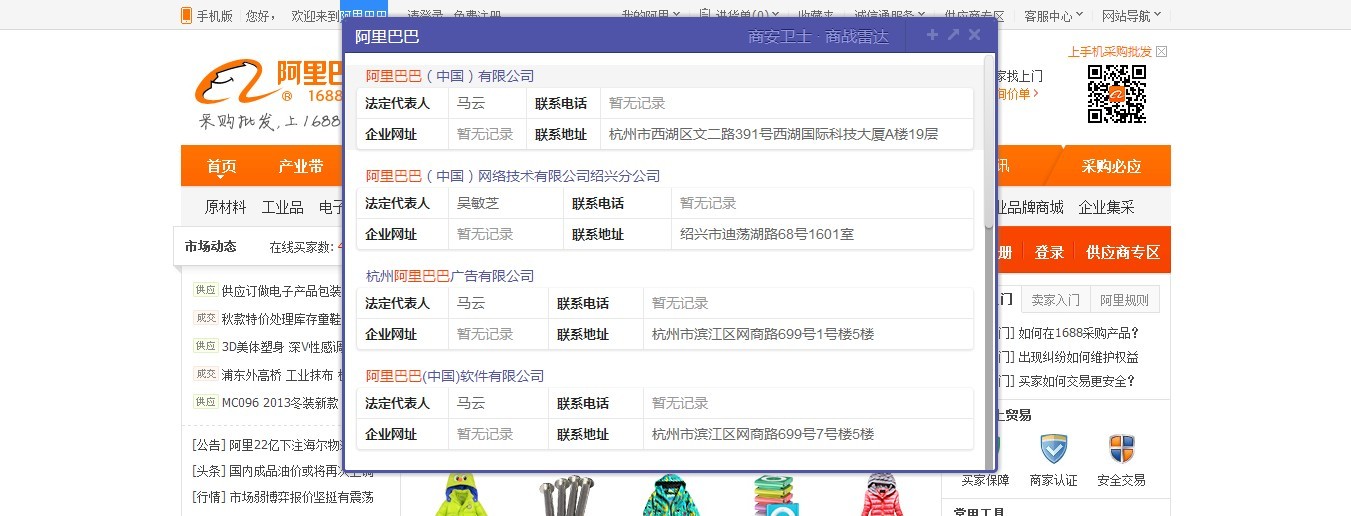Viewport: 1351px width, 516px height.
Task: Open the MC096 2013冬装新款 listing
Action: [282, 403]
